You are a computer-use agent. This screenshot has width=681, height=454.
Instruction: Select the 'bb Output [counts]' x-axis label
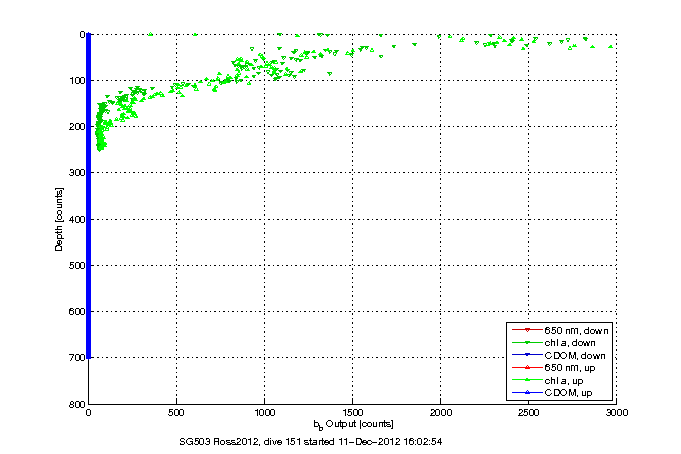[354, 424]
